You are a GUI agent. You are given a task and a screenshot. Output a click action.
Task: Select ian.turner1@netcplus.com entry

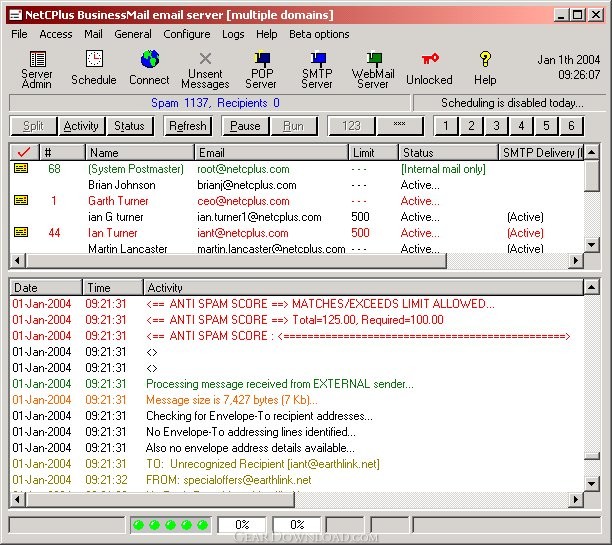[259, 217]
